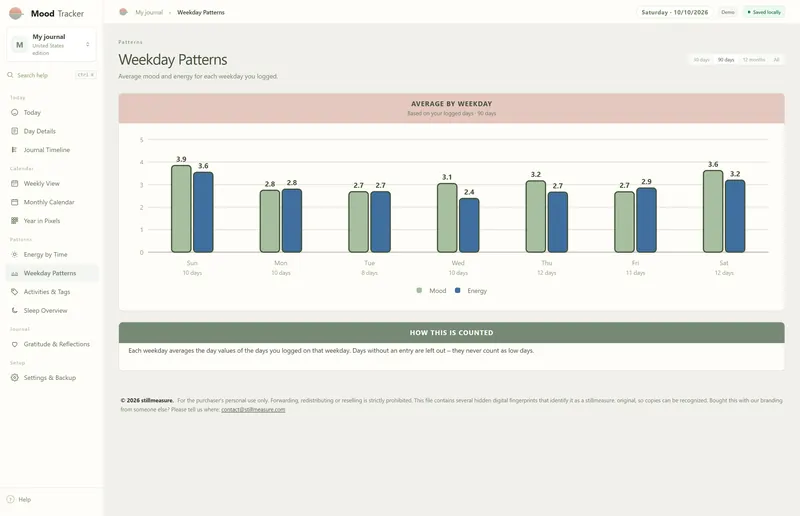Click the Year in Pixels grid icon
This screenshot has width=800, height=516.
14,220
